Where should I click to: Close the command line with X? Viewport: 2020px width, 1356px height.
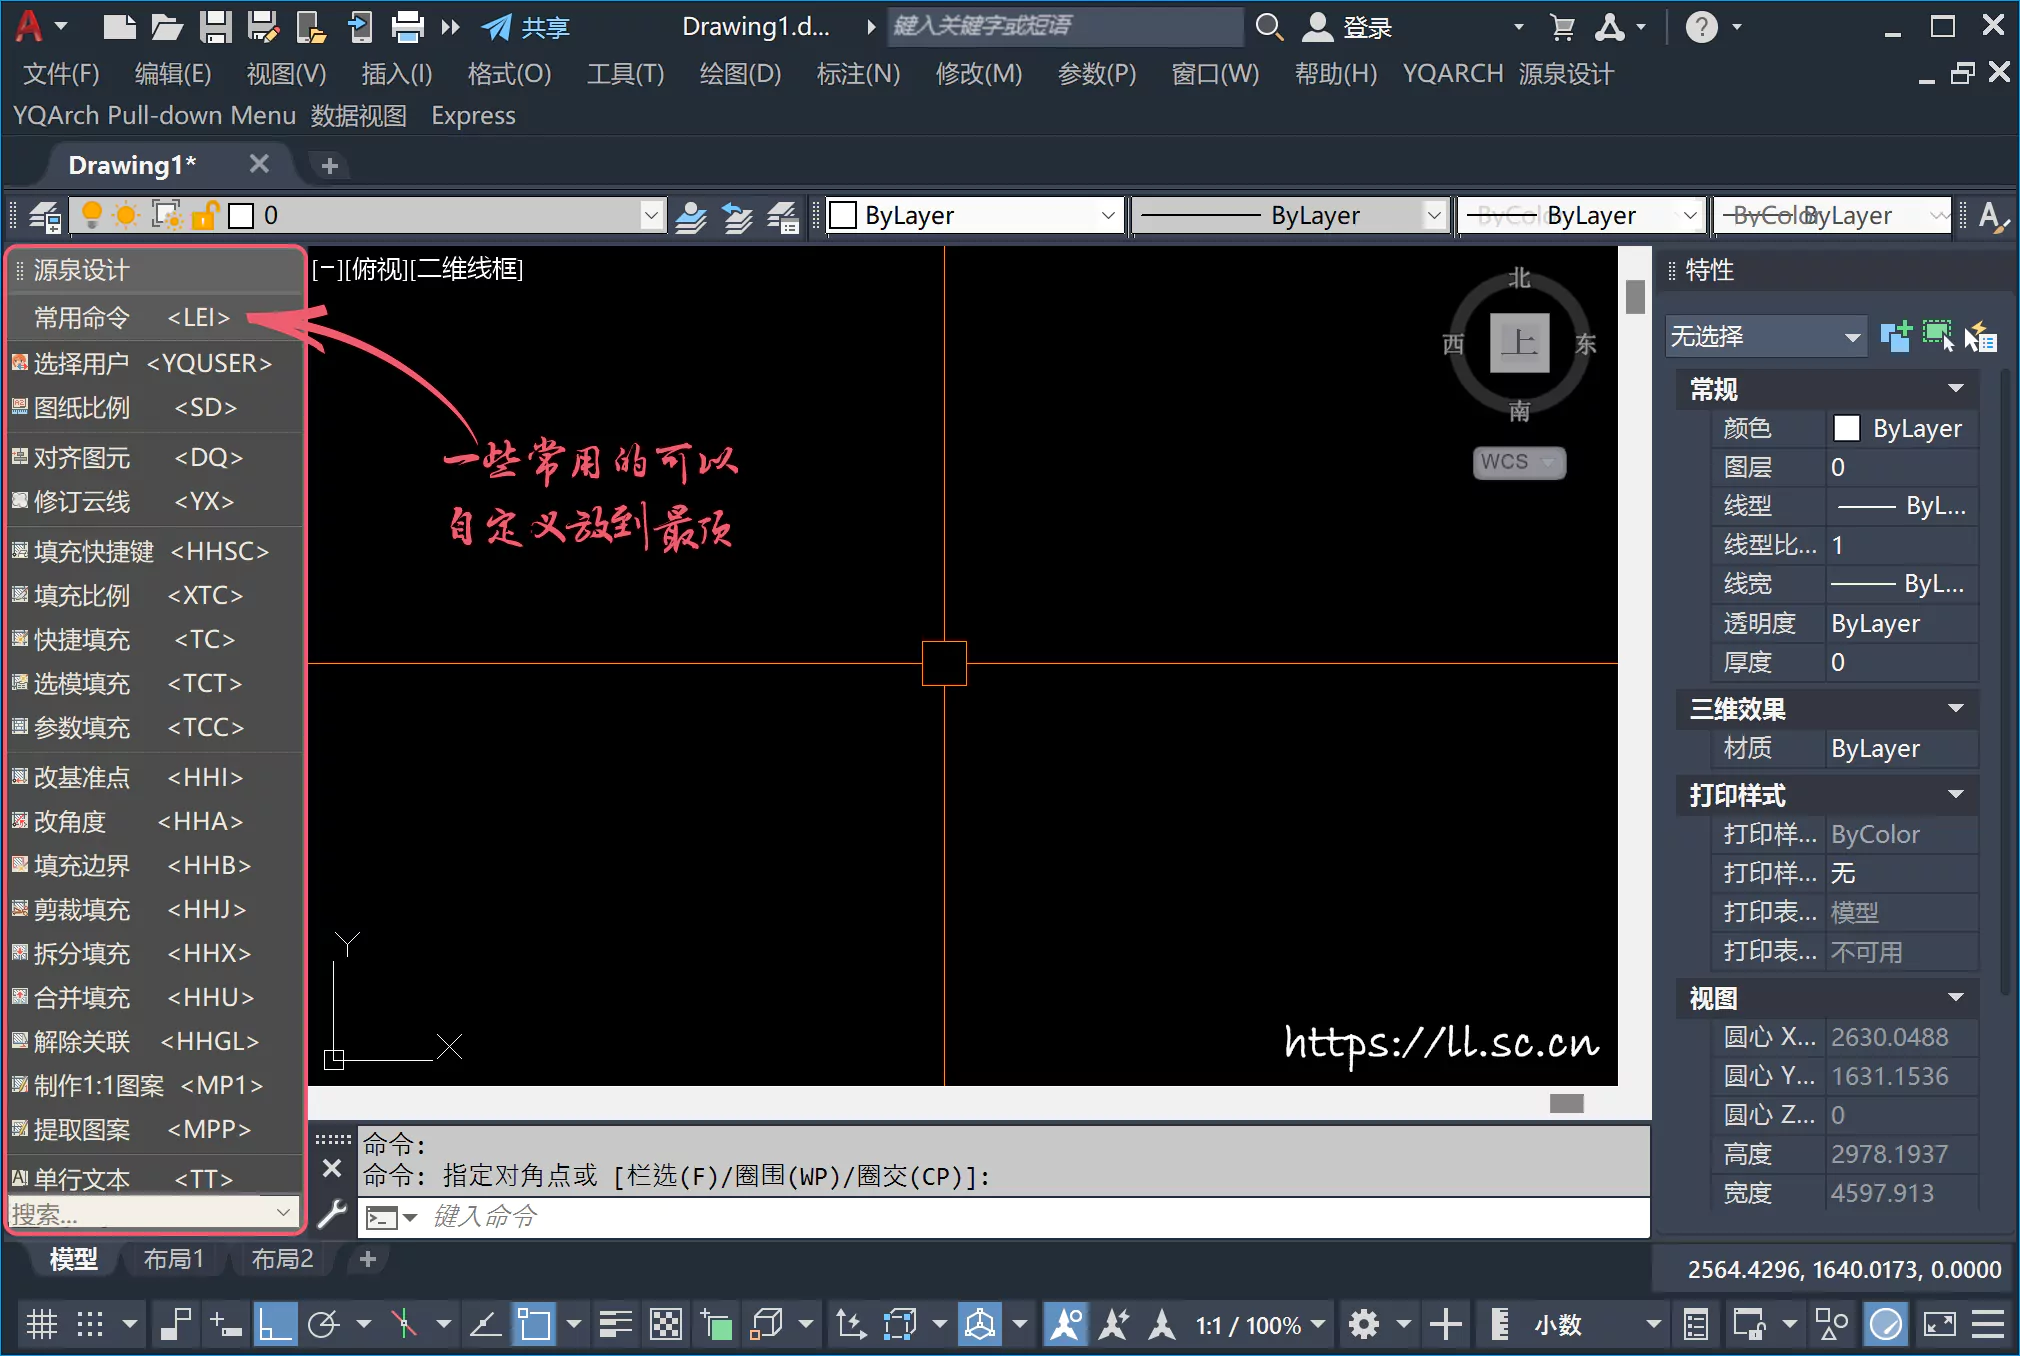332,1168
